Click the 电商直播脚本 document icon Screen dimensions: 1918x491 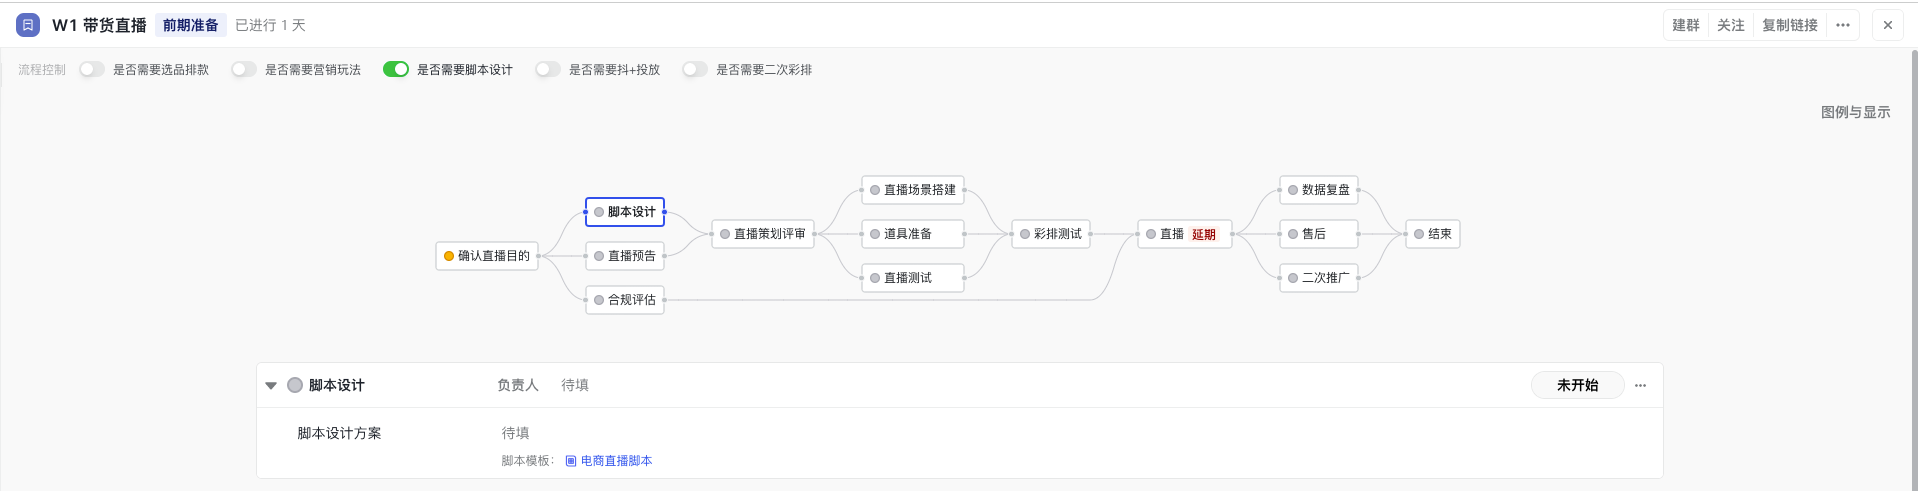click(x=571, y=461)
